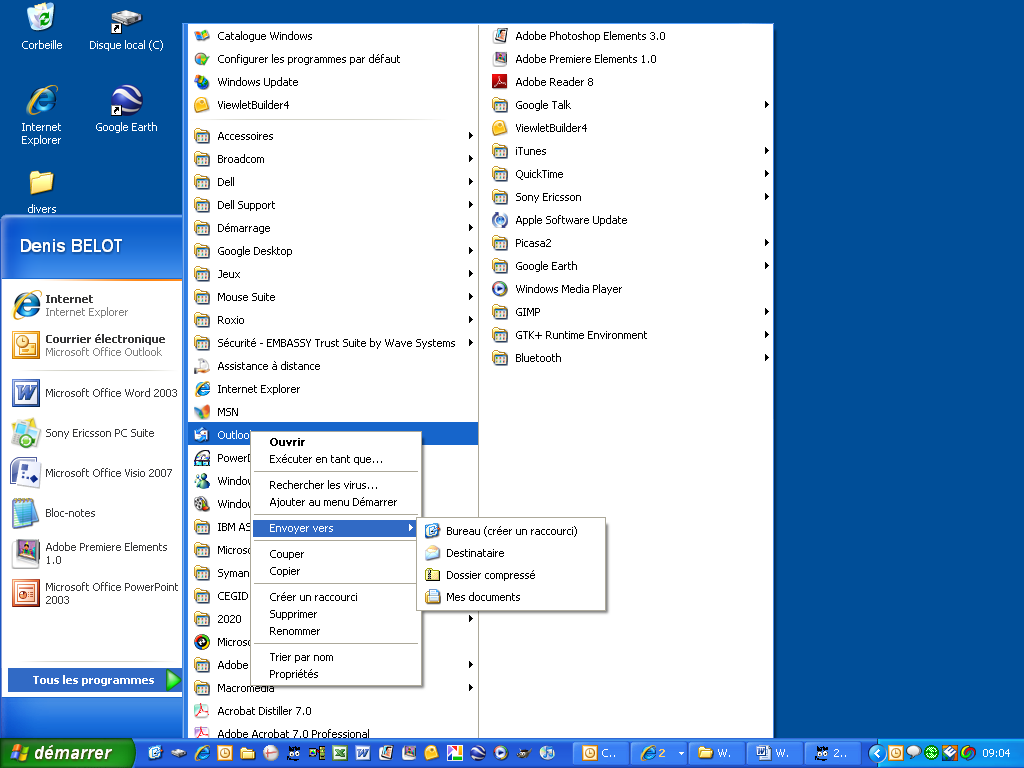Choose Supprimer in context menu
The image size is (1024, 768).
336,614
